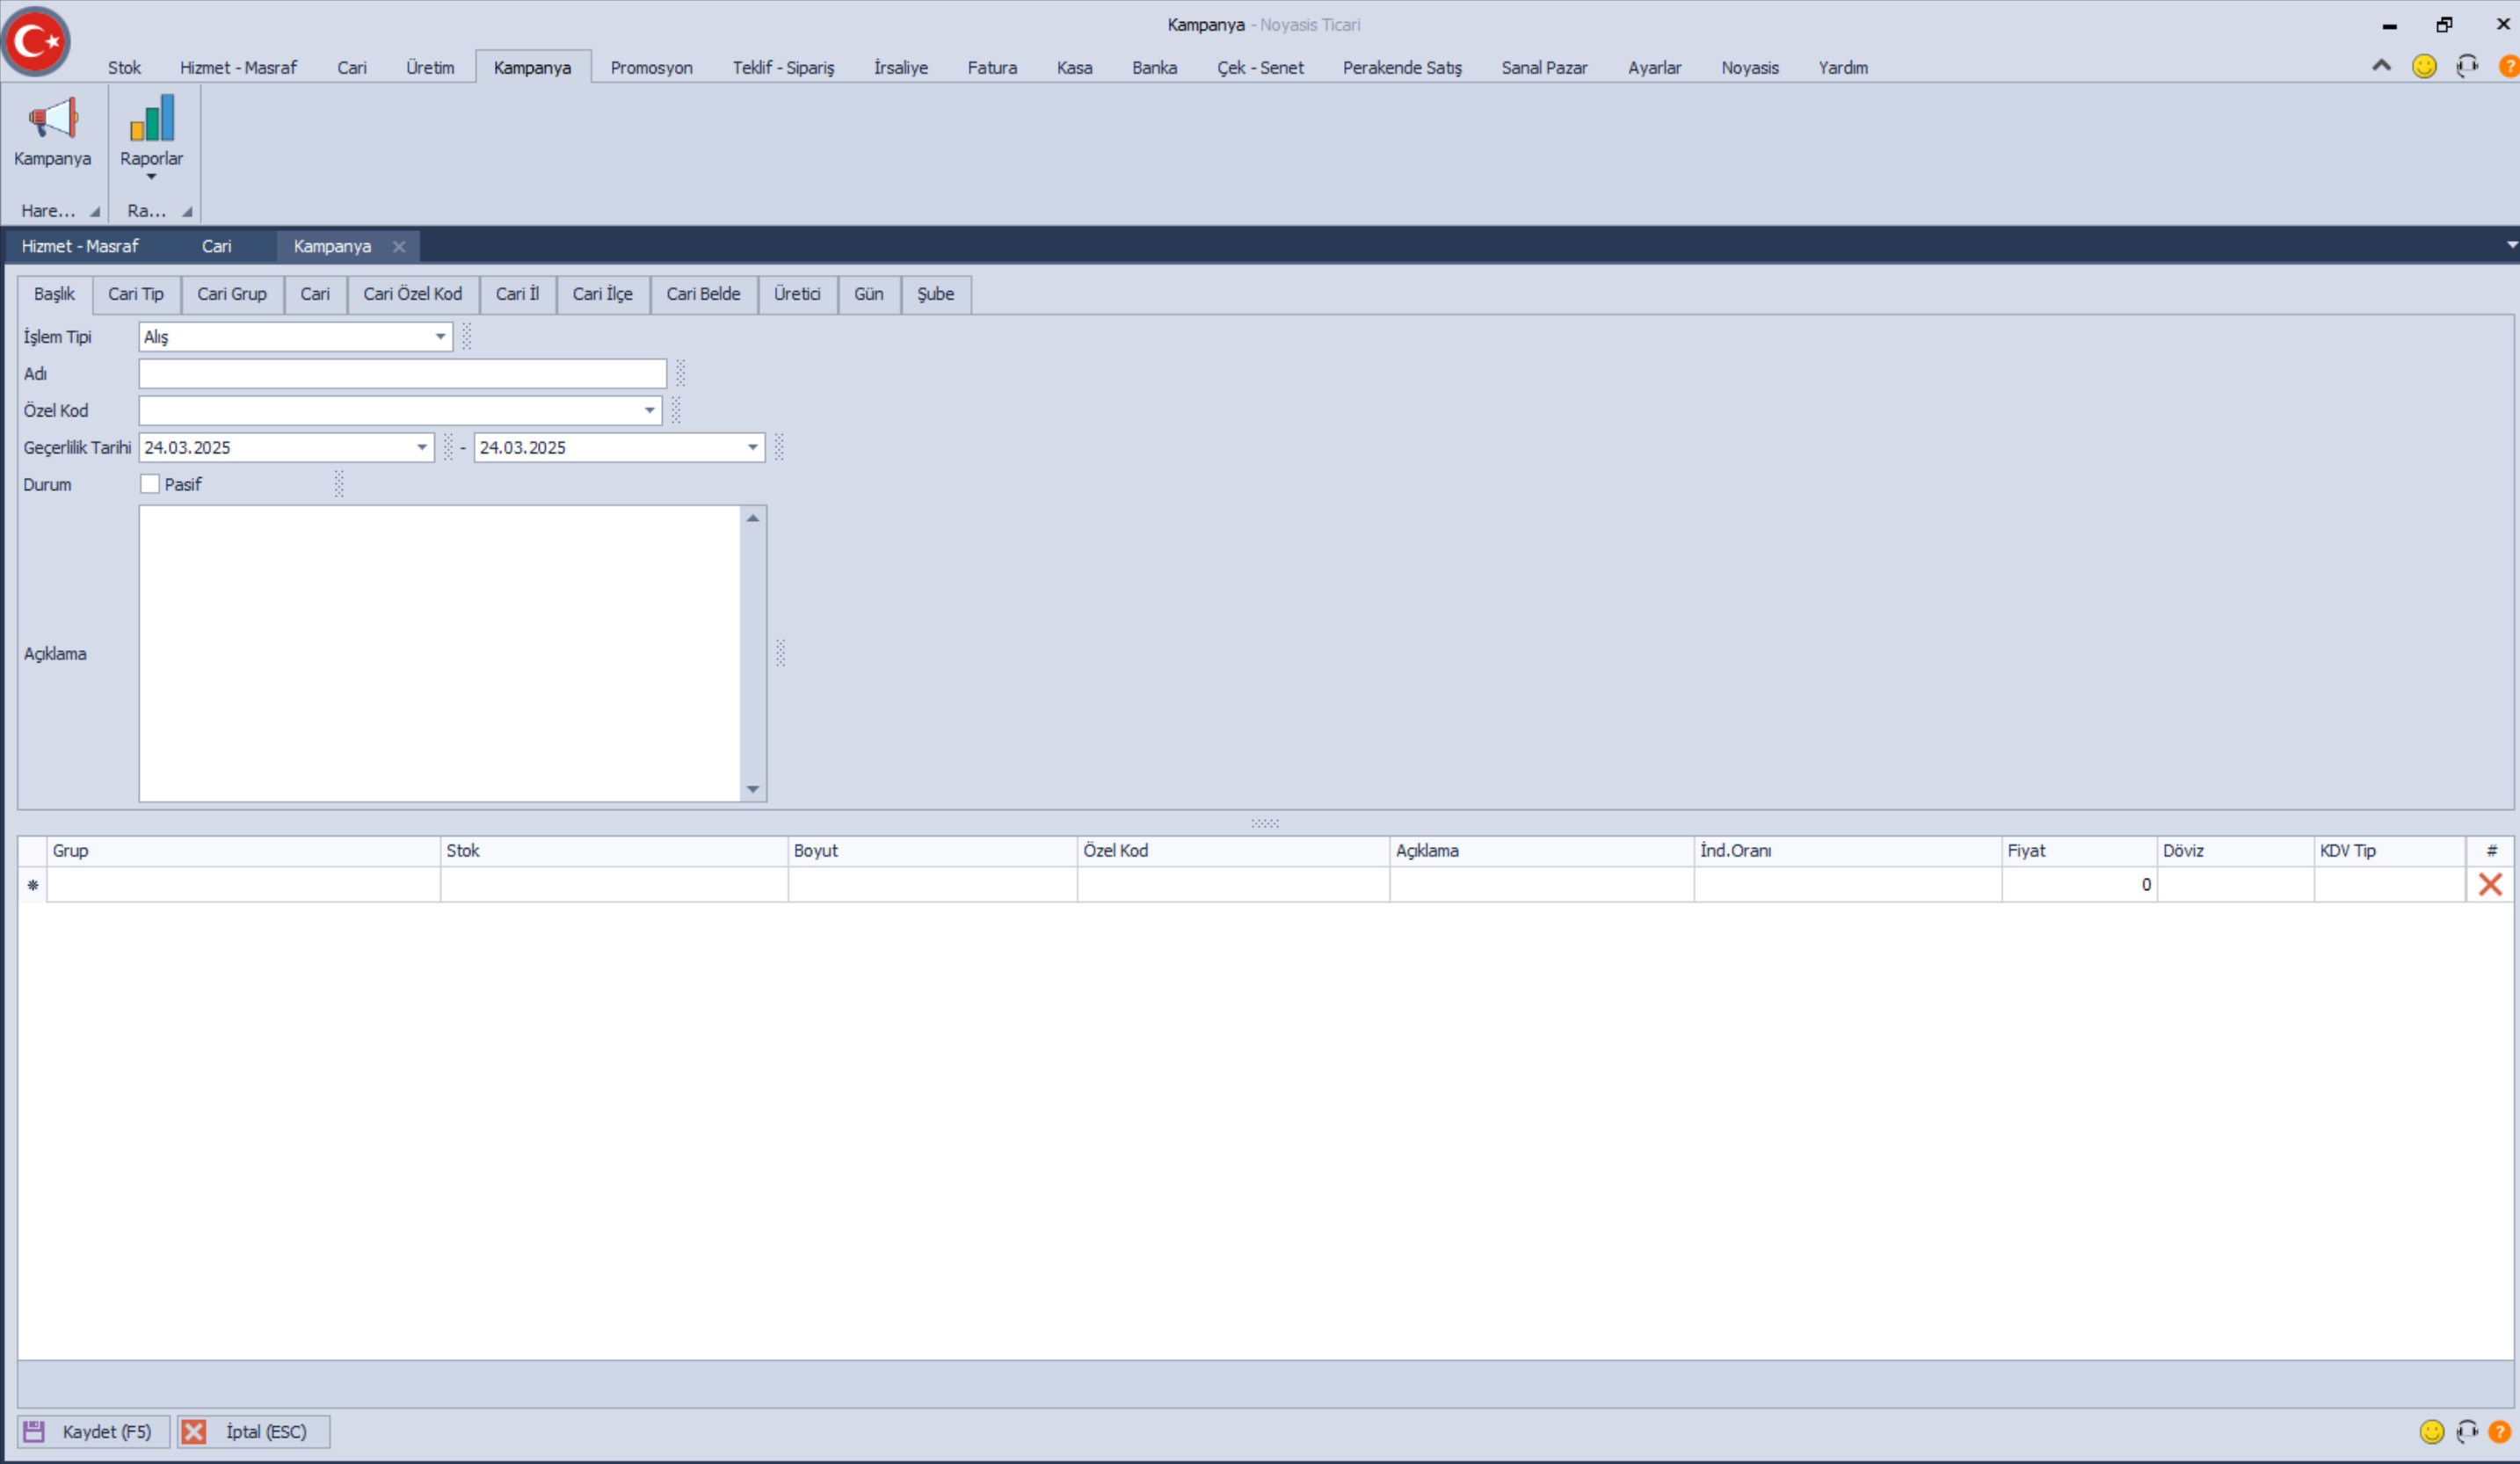2520x1464 pixels.
Task: Toggle the Pasif checkbox
Action: (x=150, y=484)
